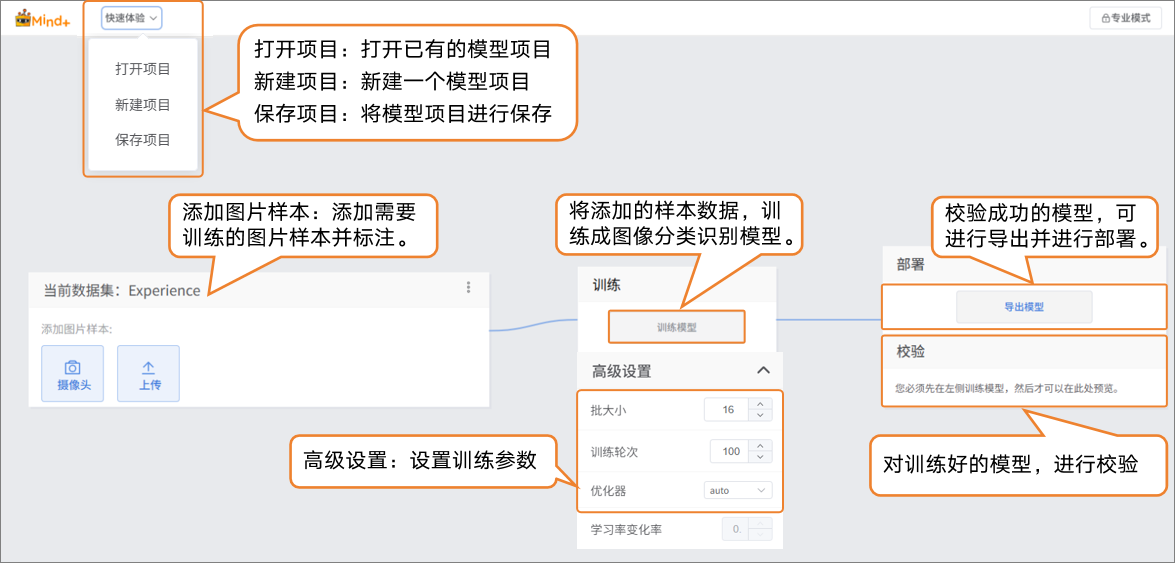The image size is (1176, 564).
Task: Click the 导出模型 button
Action: [1024, 307]
